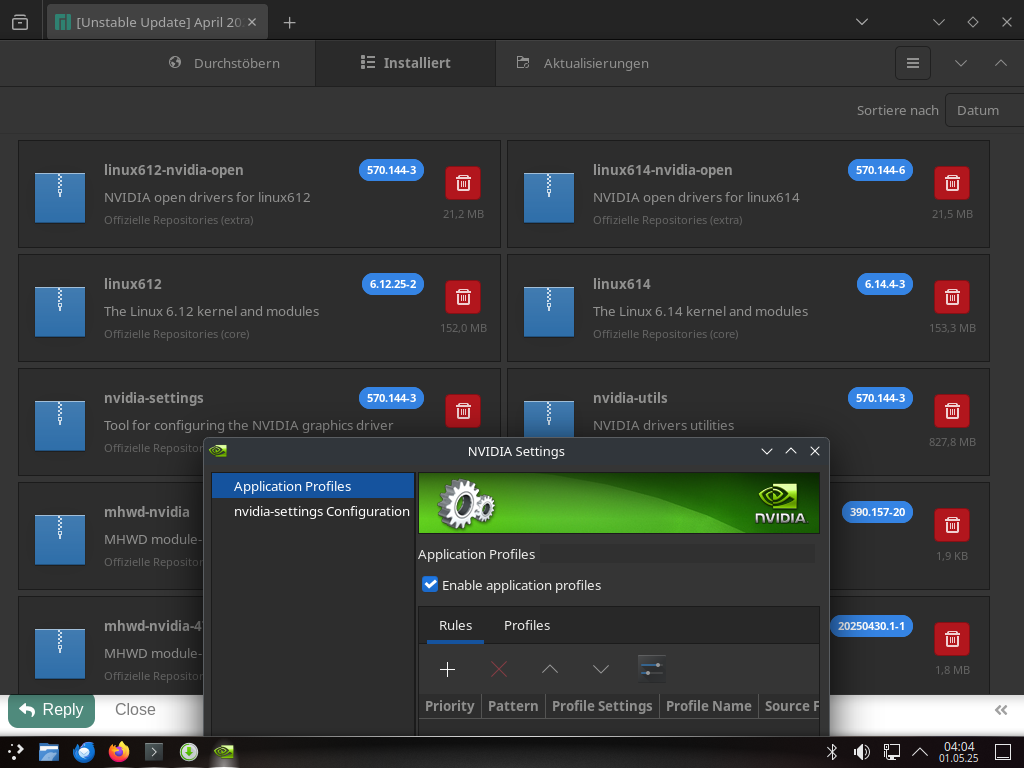
Task: Click the Profile Name column header
Action: click(709, 706)
